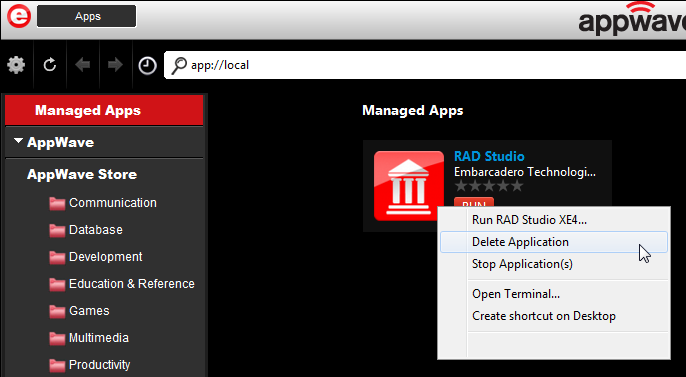
Task: Click the Multimedia folder icon
Action: (x=57, y=338)
